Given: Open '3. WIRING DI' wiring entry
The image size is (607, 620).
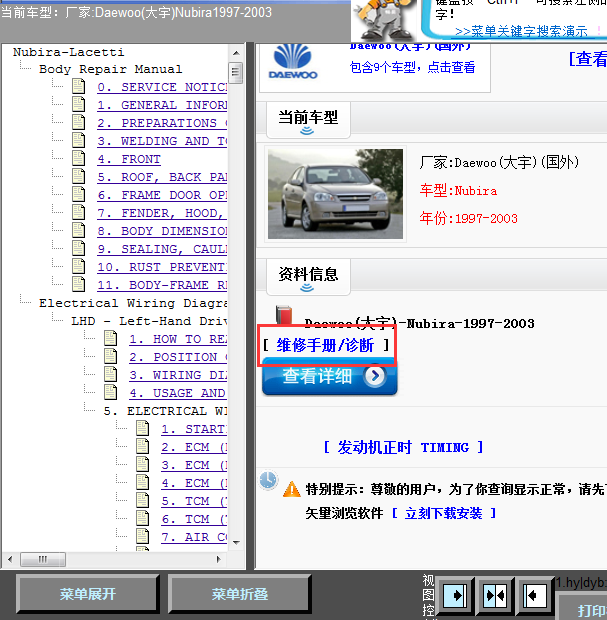Looking at the screenshot, I should tap(178, 375).
